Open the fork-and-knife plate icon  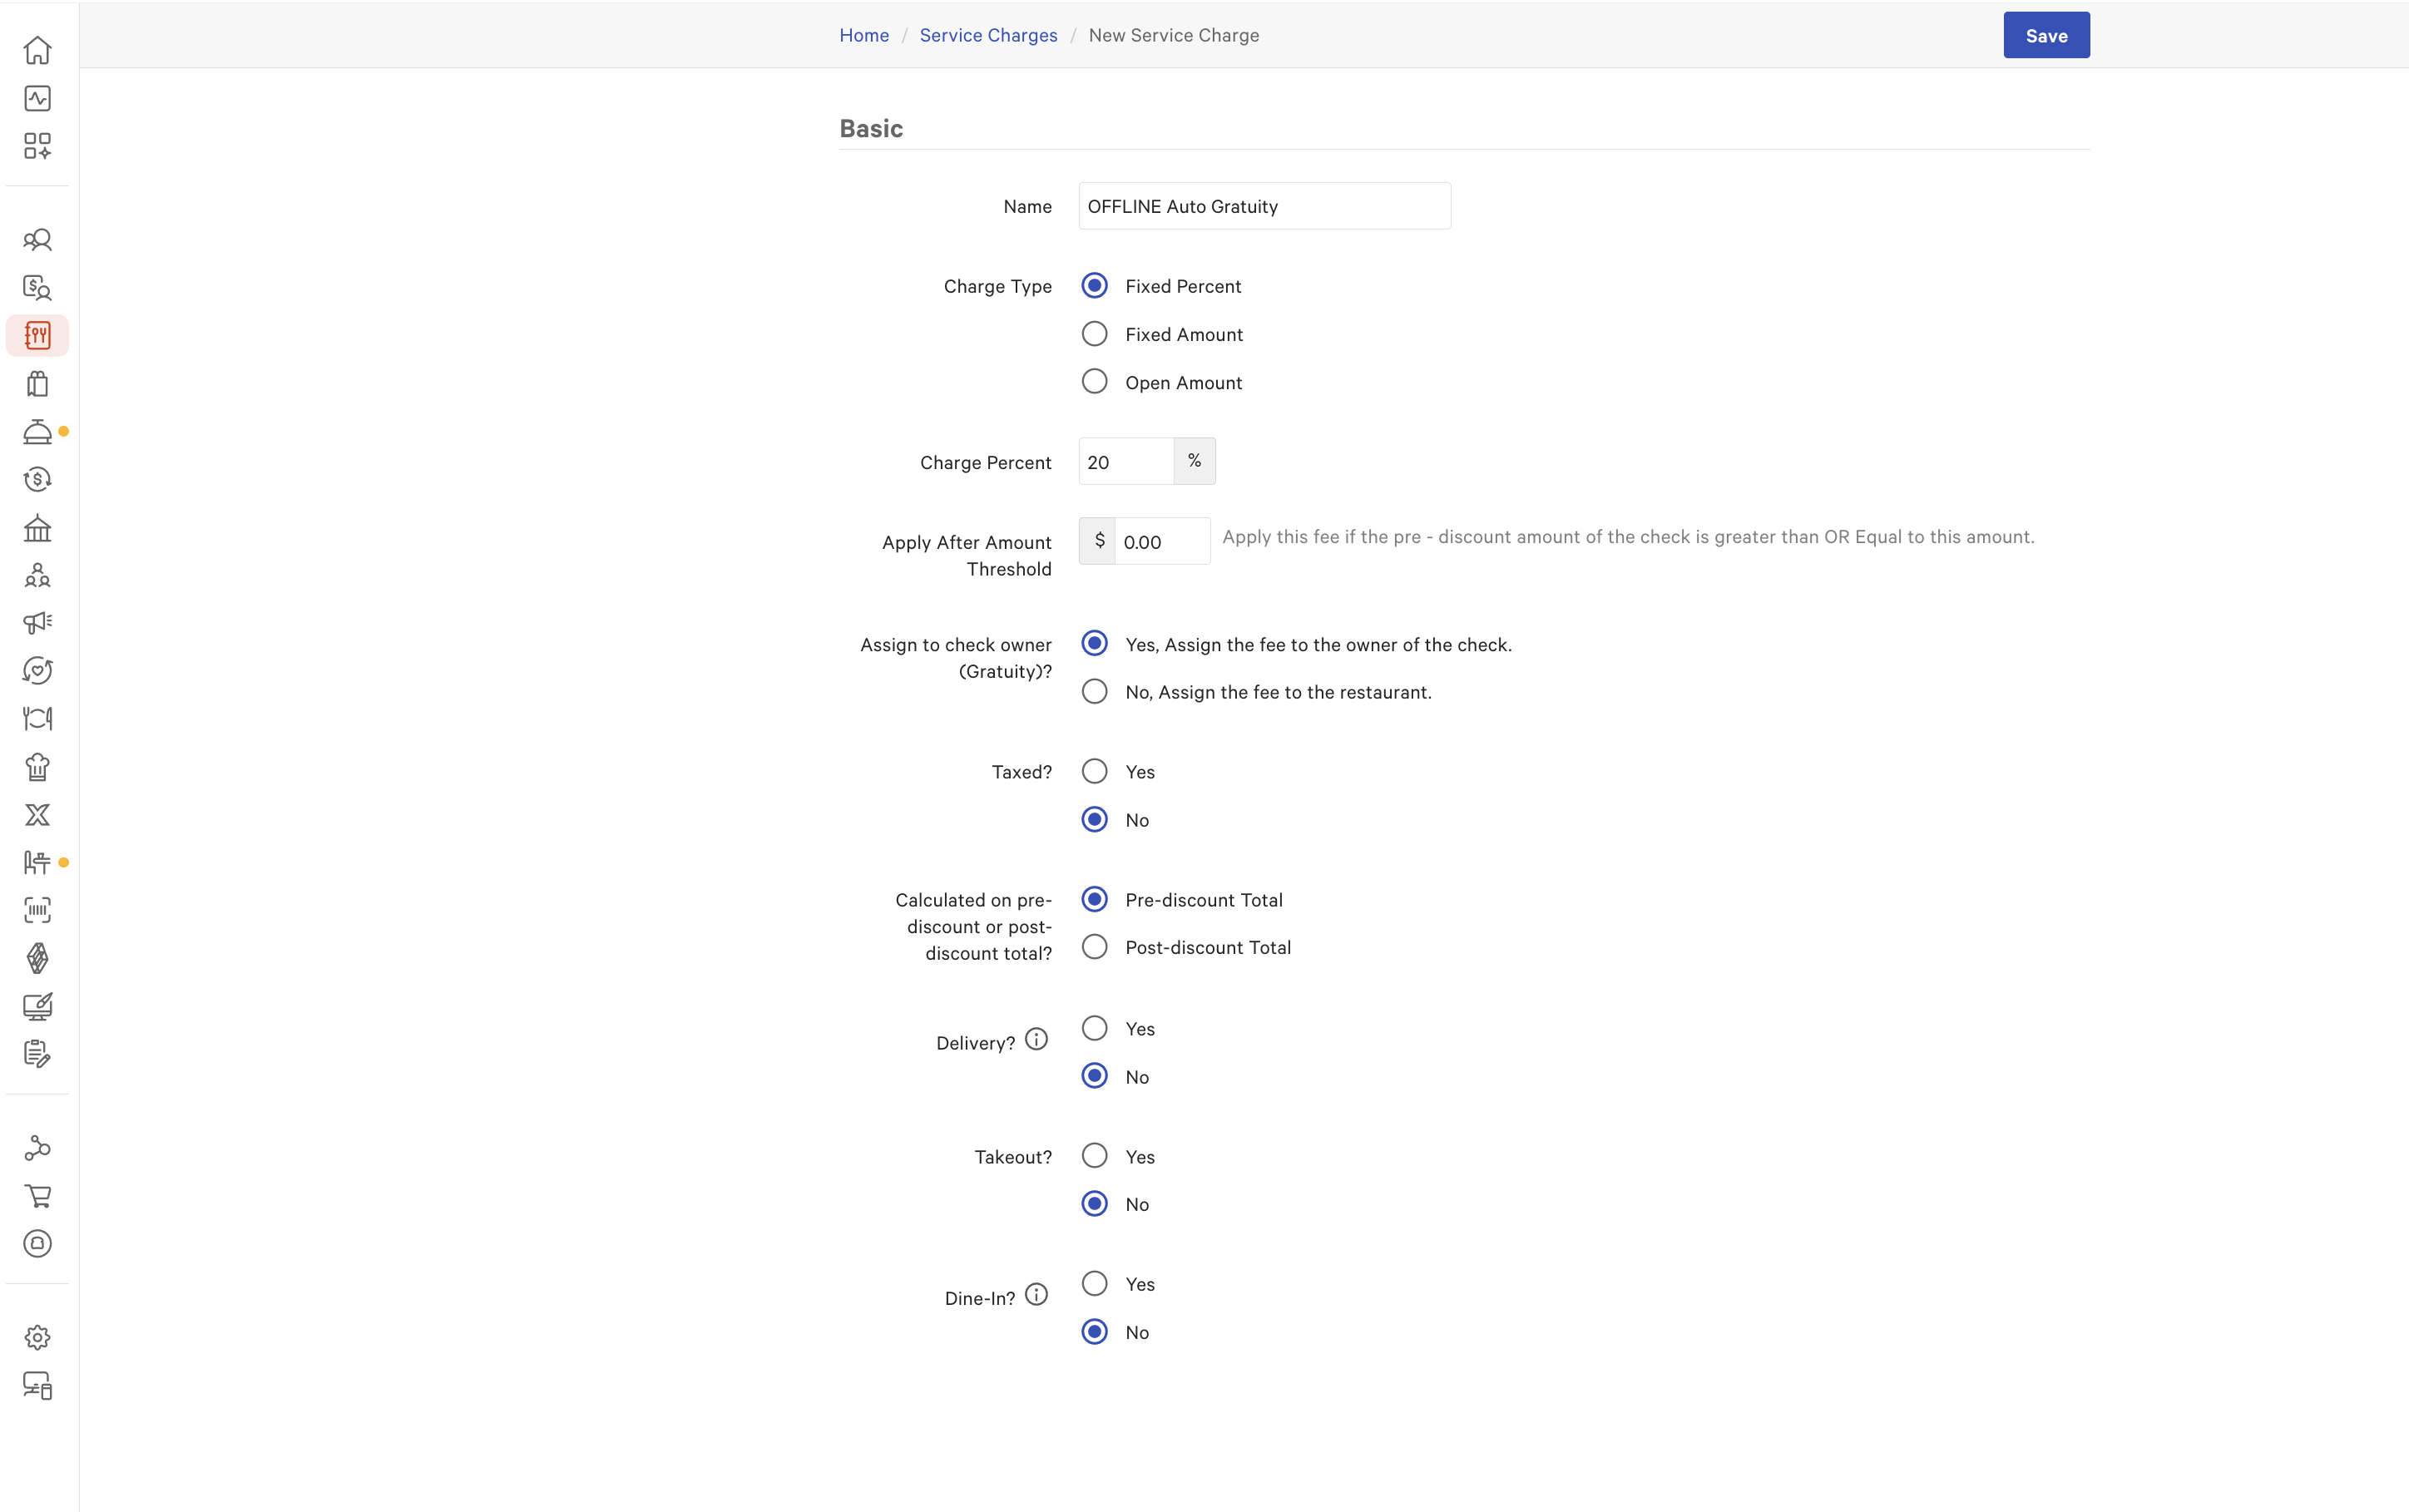coord(37,719)
